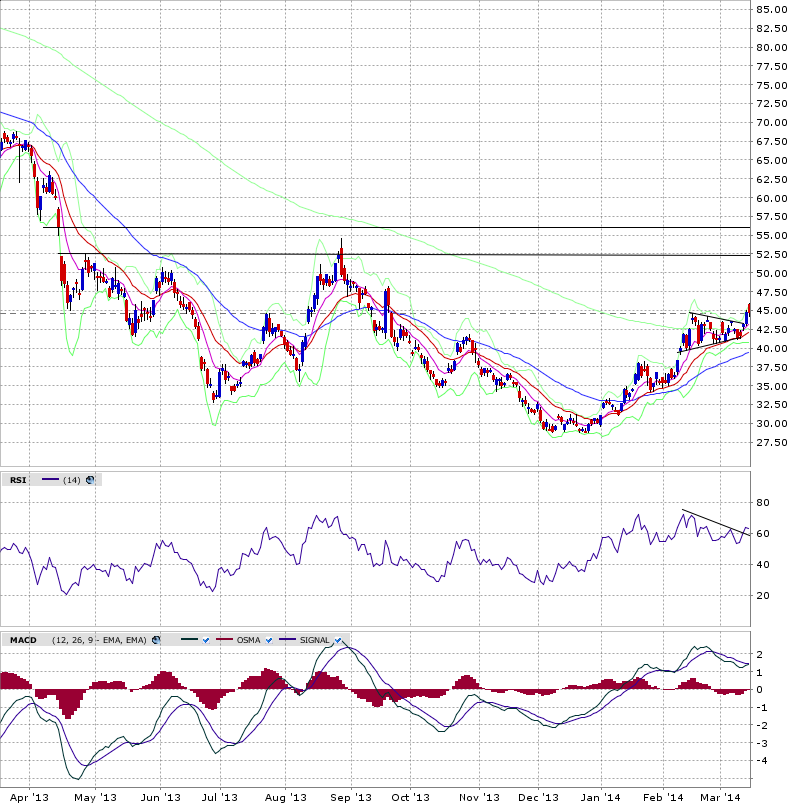This screenshot has width=796, height=811.
Task: Click the Sep '13 date axis label
Action: [352, 797]
